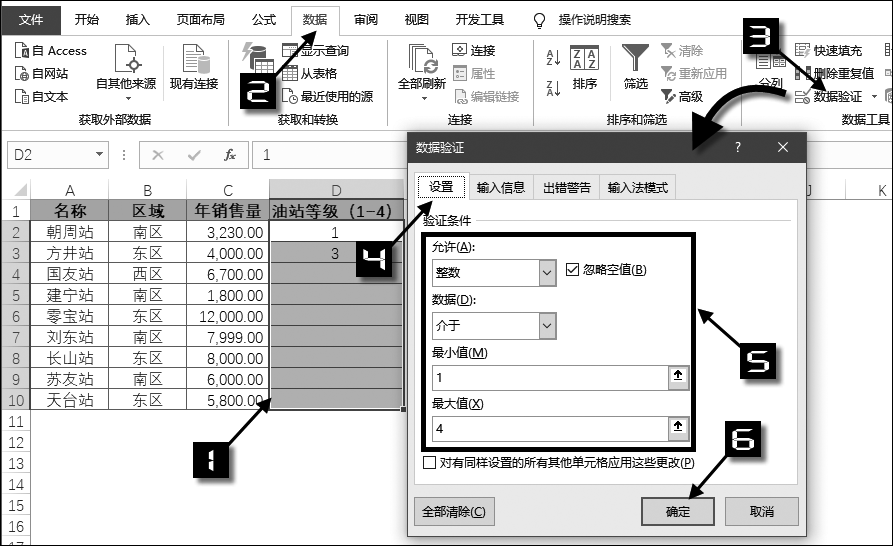
Task: Click cell containing 朝周站
Action: [x=69, y=232]
